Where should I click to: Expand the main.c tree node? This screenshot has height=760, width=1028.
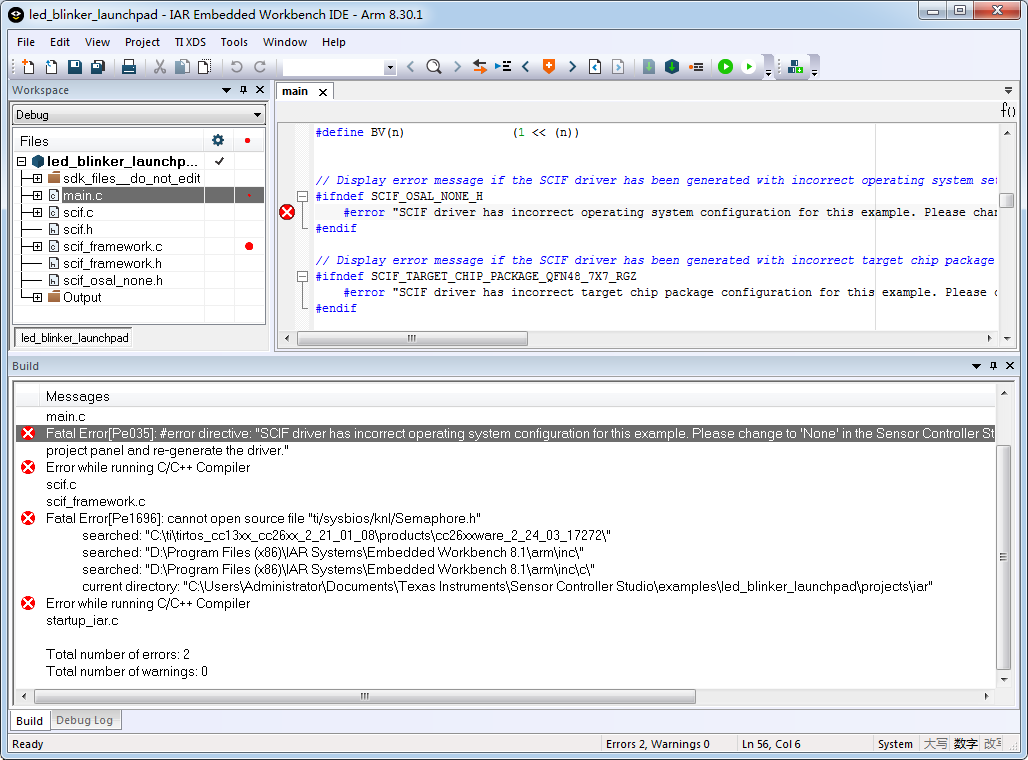pyautogui.click(x=37, y=195)
